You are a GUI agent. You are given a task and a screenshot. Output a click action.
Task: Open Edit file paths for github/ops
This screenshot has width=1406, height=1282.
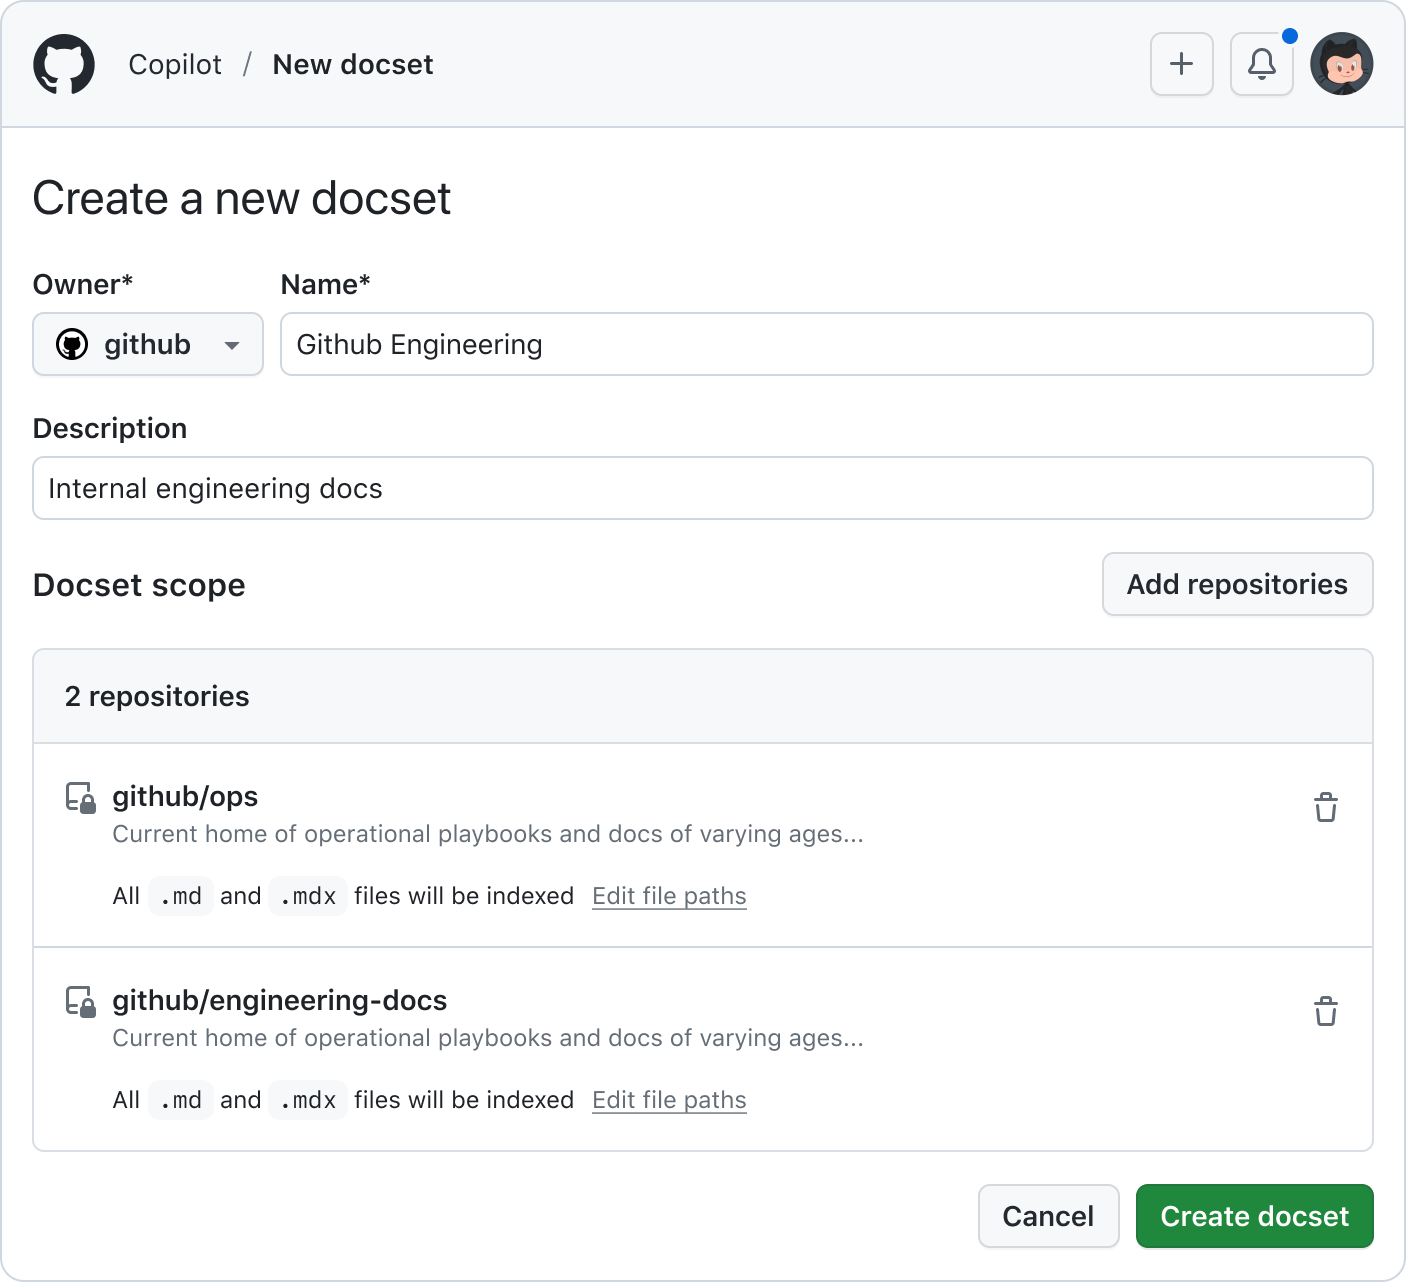click(x=669, y=896)
